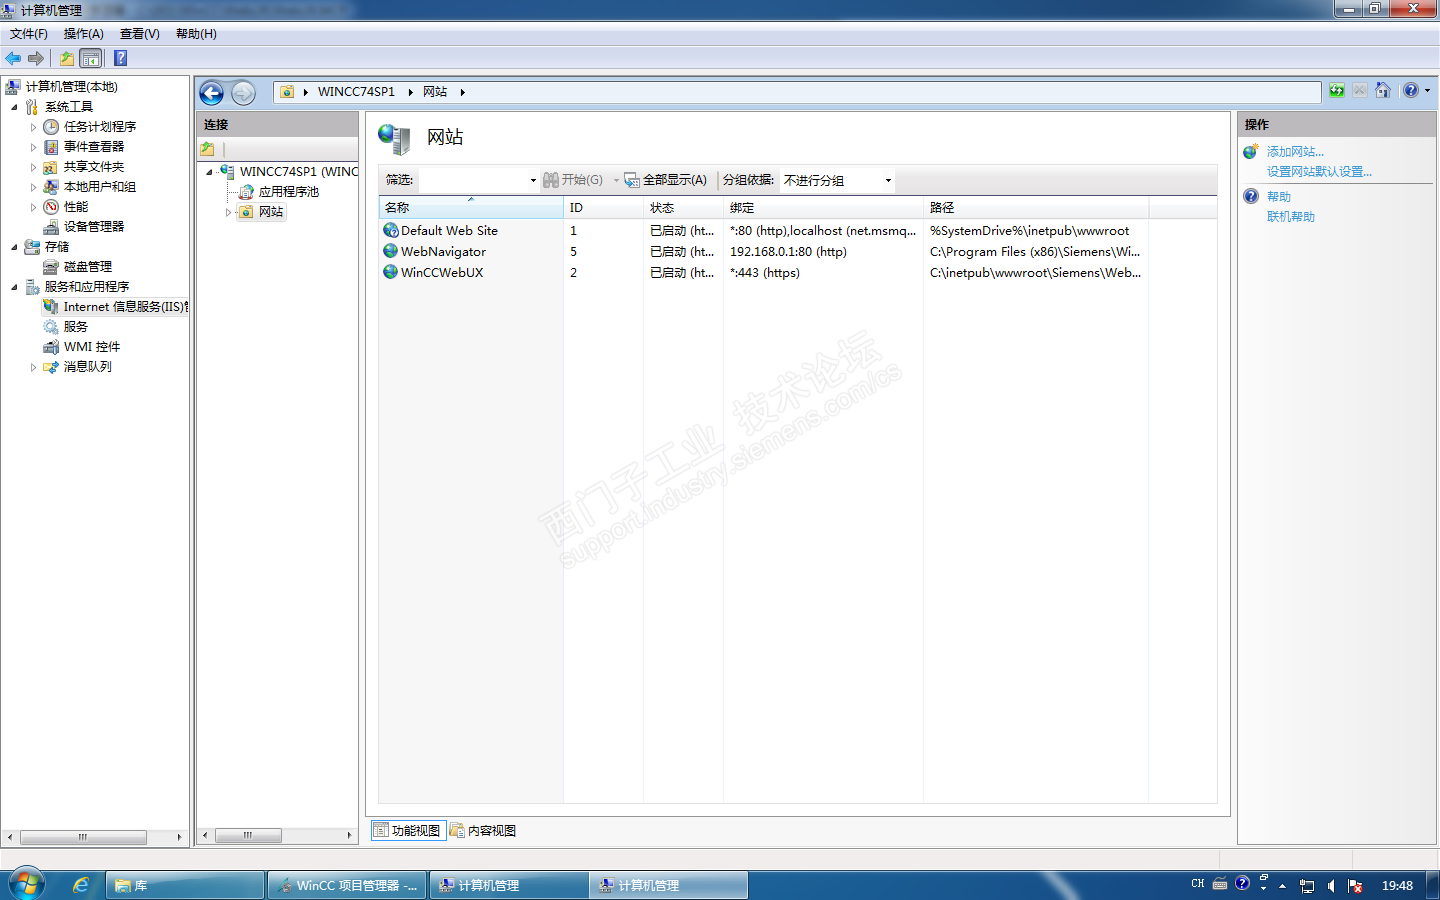
Task: Click the IIS address bar WINCC74SP1 breadcrumb
Action: 356,92
